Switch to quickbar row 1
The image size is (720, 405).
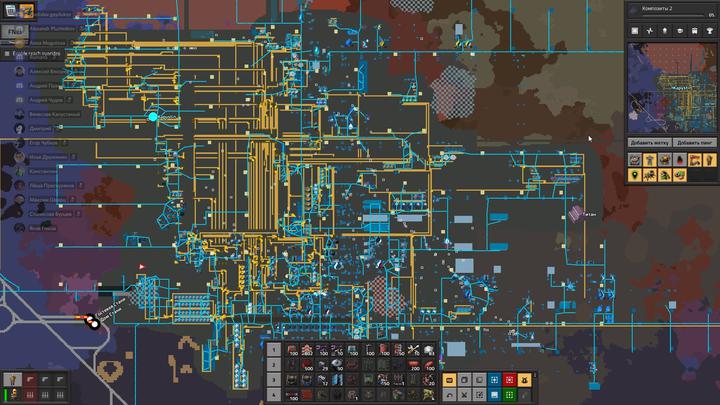(274, 350)
